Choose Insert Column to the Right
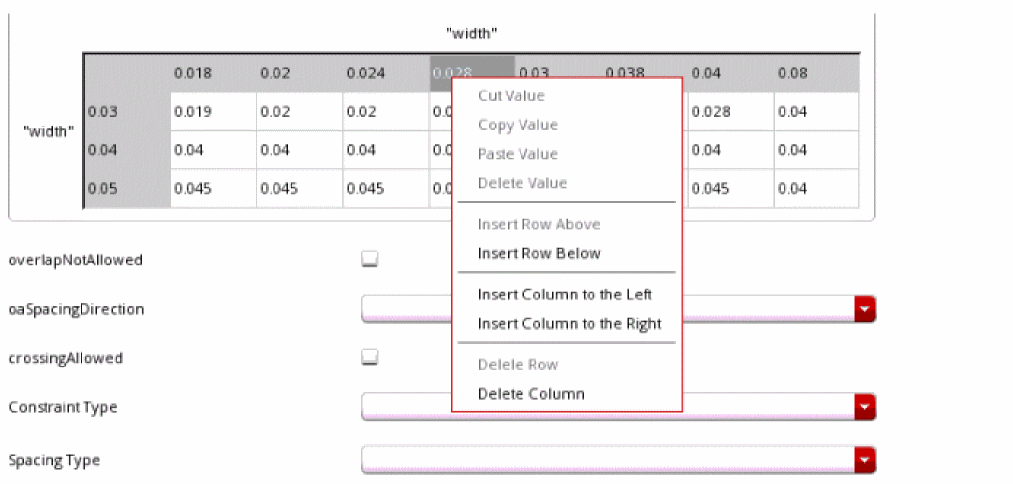The image size is (1013, 484). pos(569,324)
